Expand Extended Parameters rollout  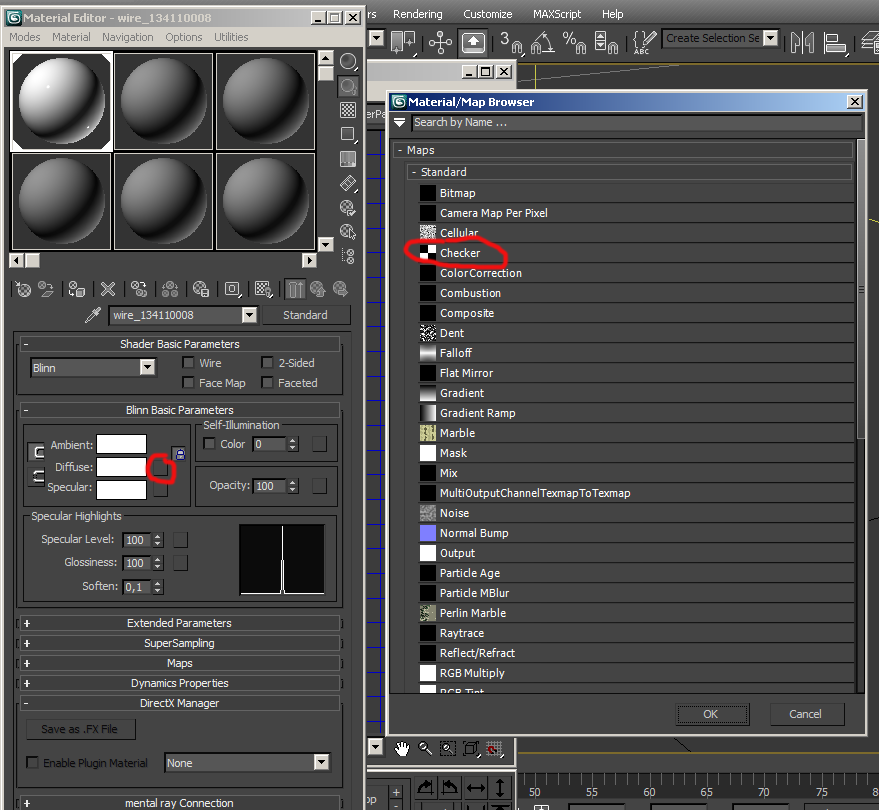[x=179, y=623]
